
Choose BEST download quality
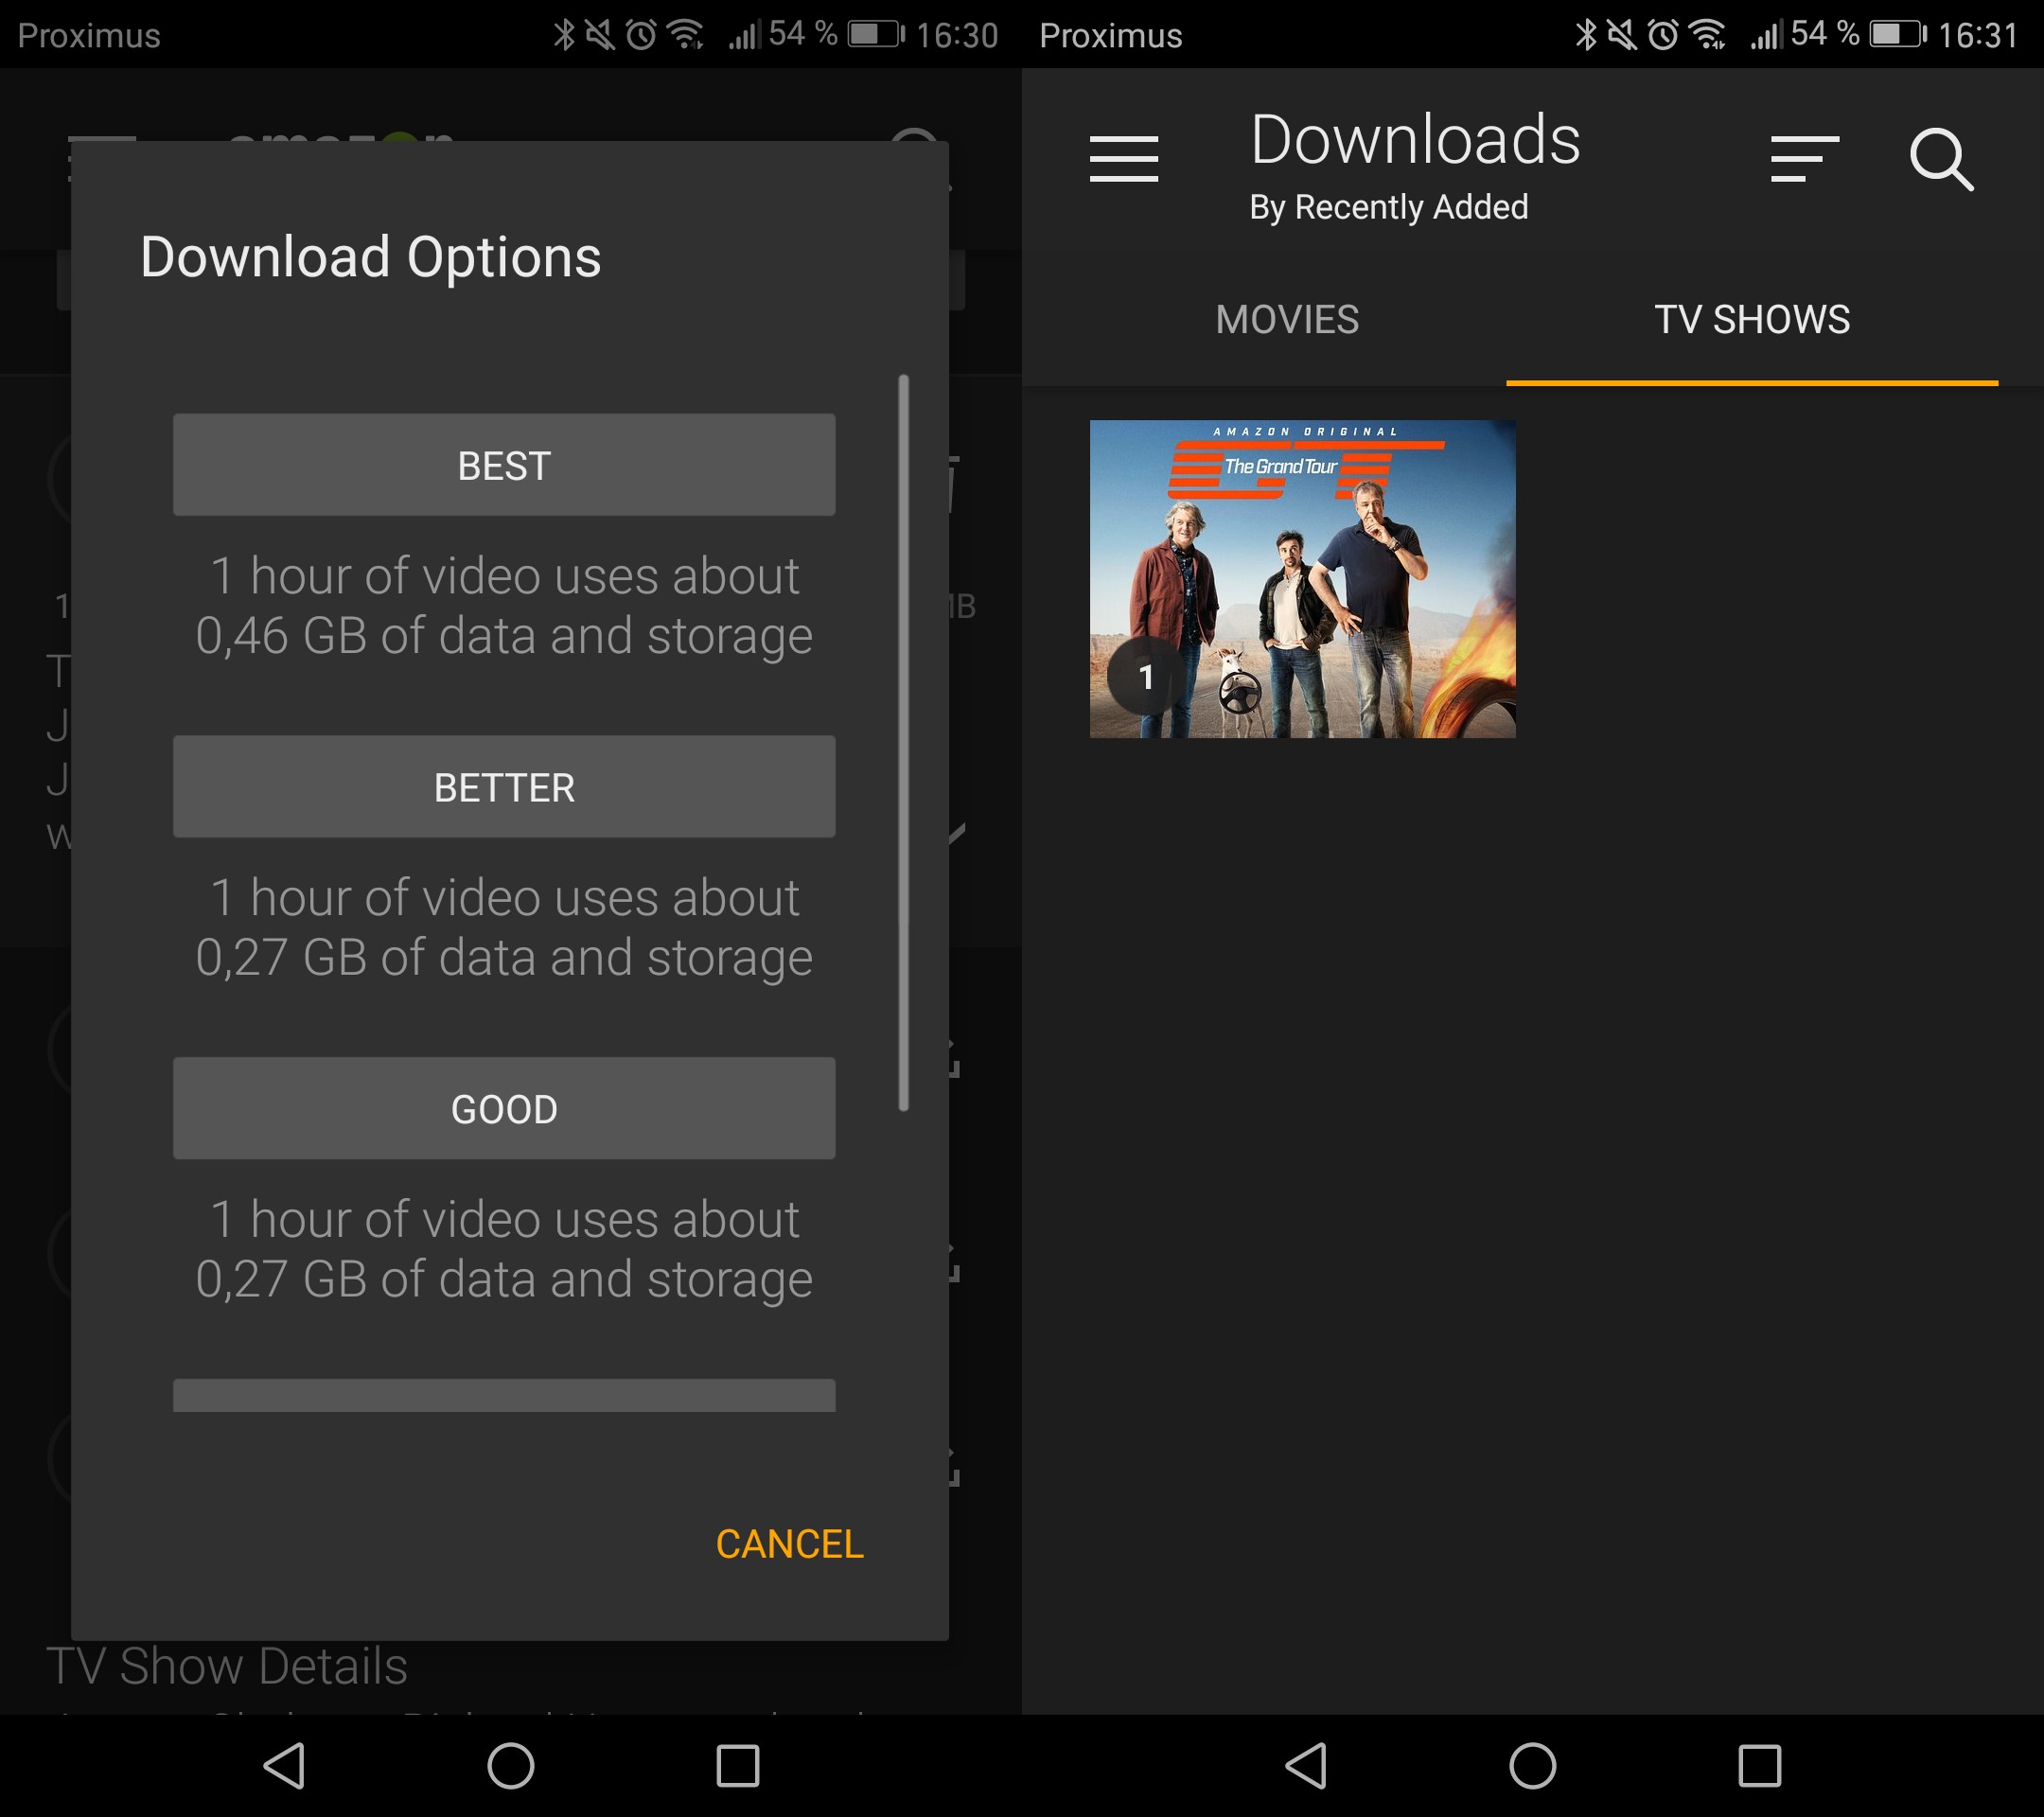point(504,465)
